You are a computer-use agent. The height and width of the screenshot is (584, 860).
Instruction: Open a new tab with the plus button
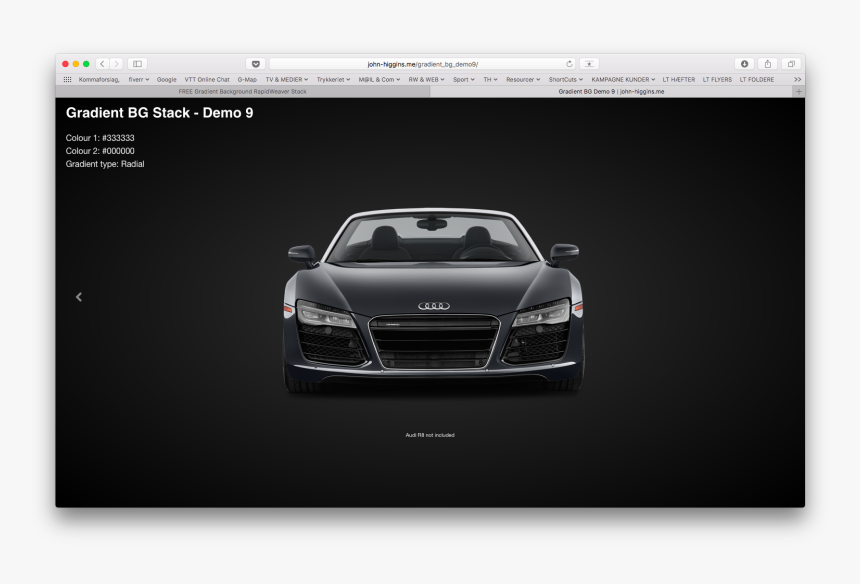click(798, 92)
